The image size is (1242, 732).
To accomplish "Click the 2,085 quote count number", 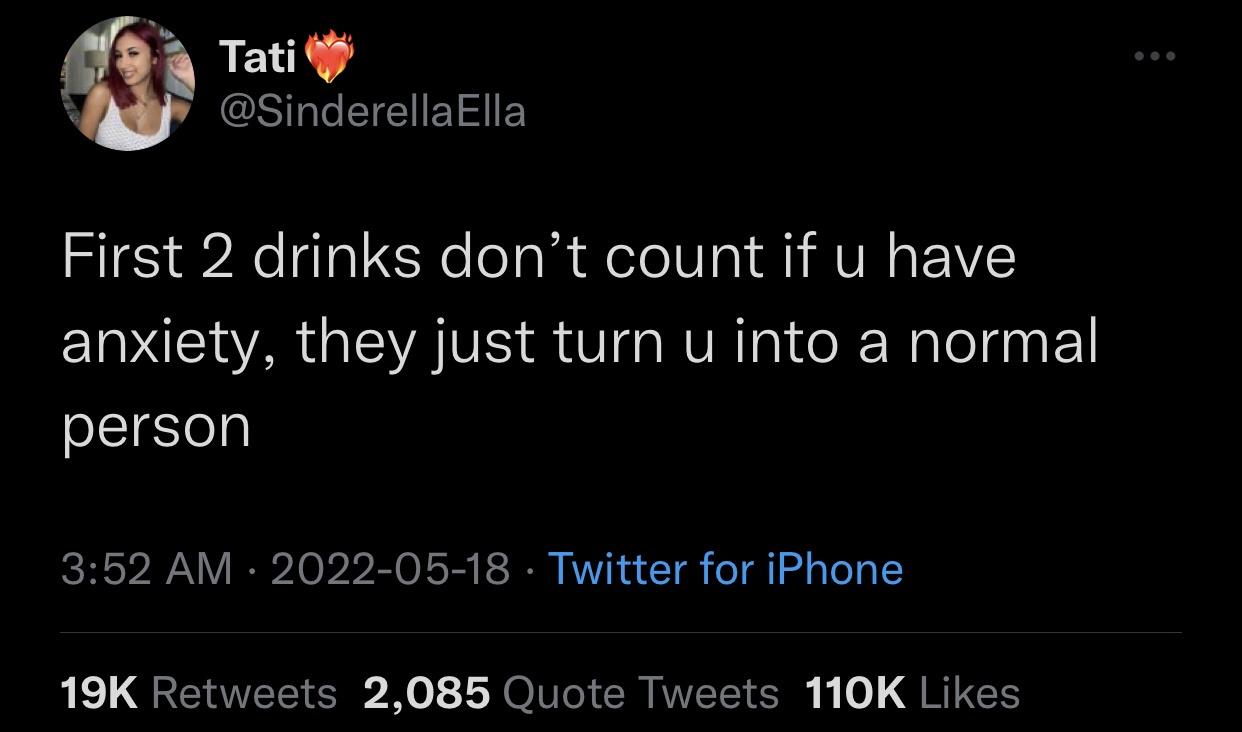I will pos(427,693).
